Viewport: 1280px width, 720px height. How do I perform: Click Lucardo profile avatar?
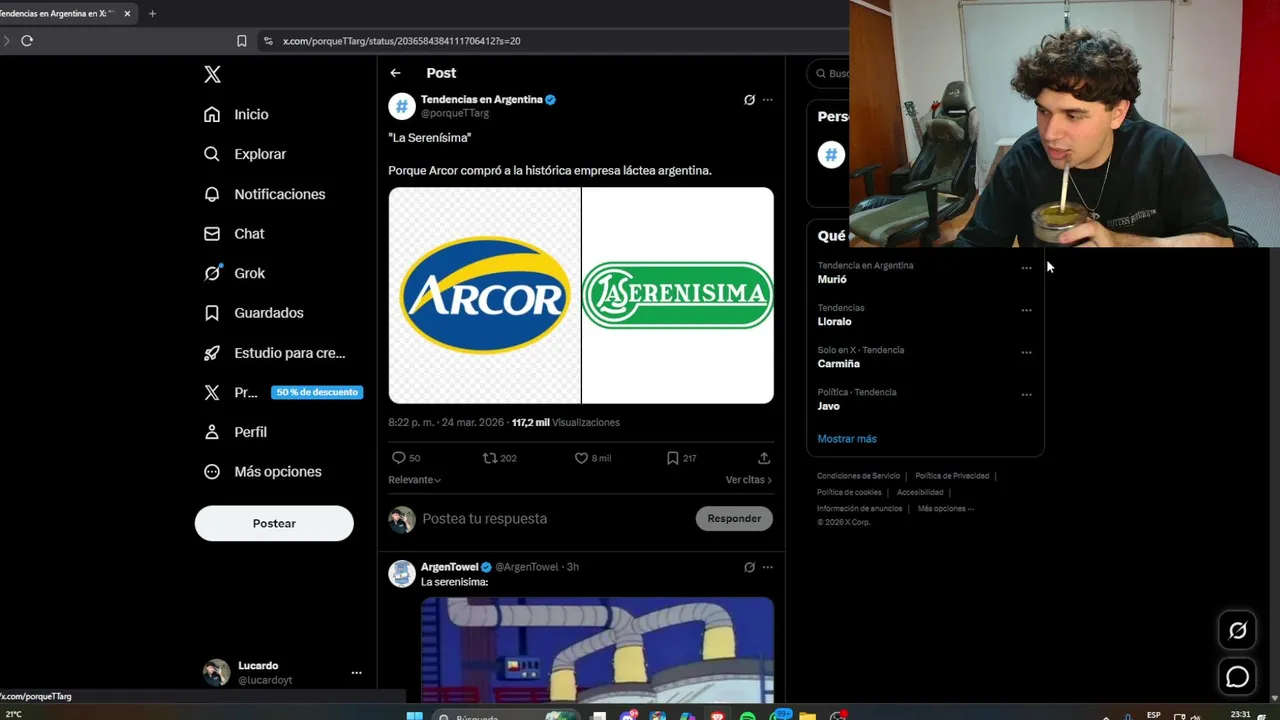tap(216, 673)
